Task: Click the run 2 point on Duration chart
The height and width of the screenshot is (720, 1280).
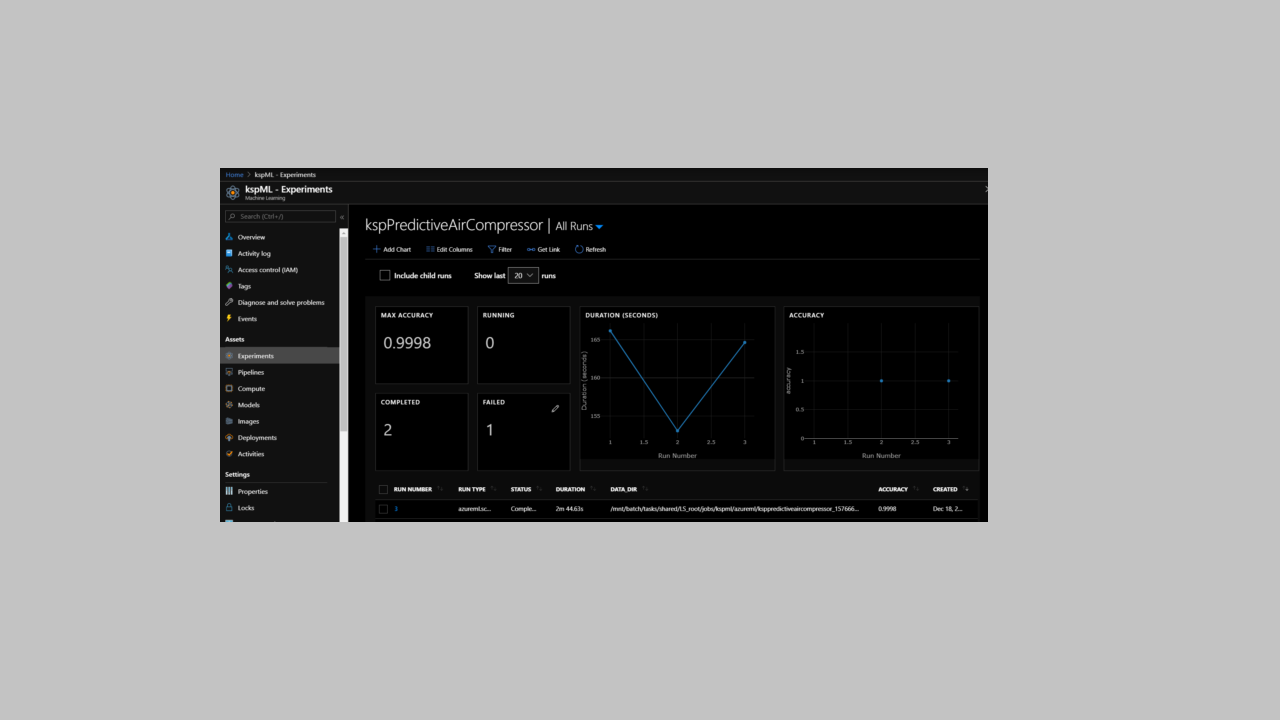Action: click(x=677, y=431)
